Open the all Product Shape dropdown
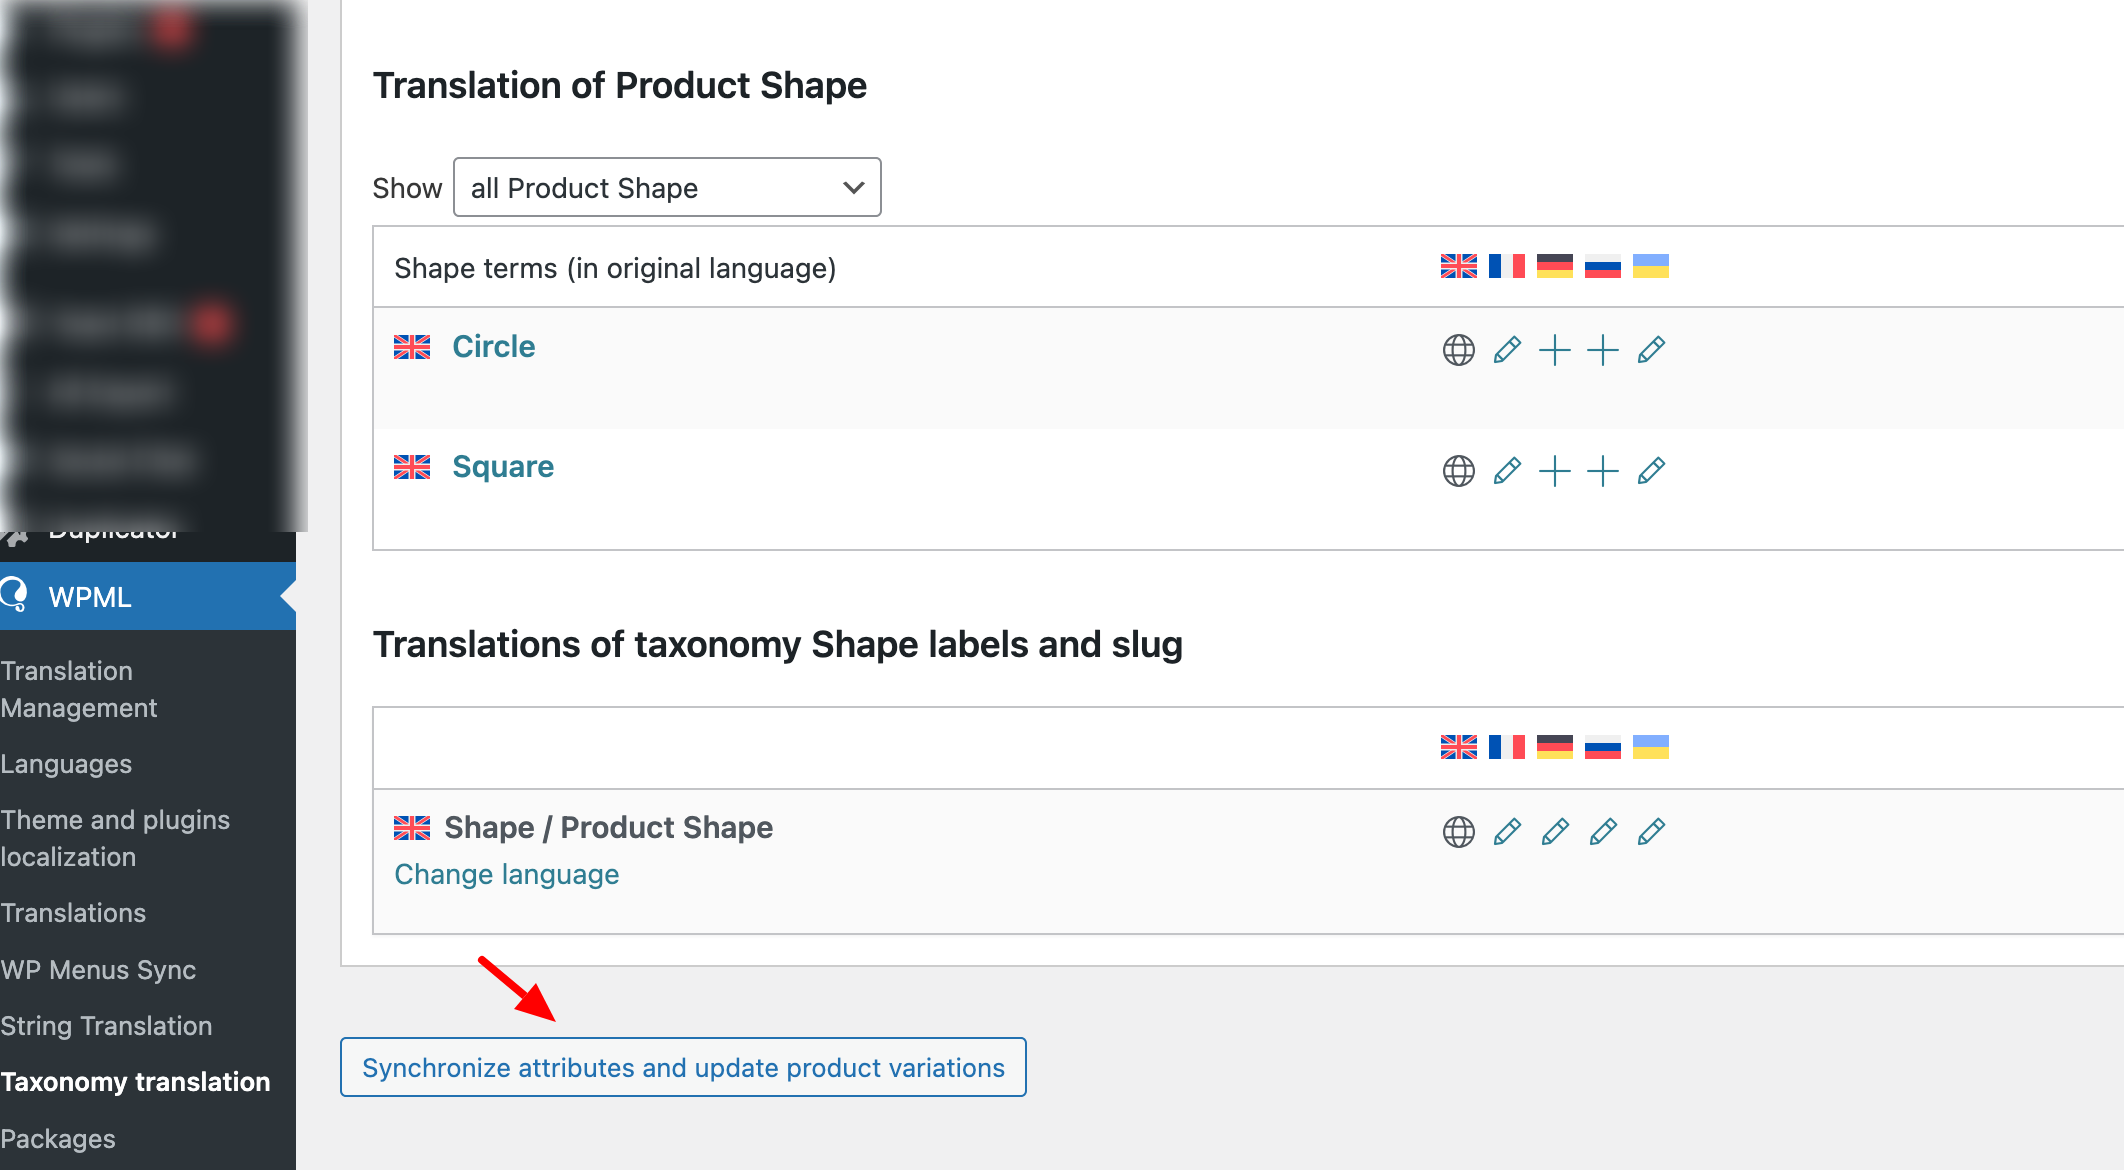 [x=667, y=187]
